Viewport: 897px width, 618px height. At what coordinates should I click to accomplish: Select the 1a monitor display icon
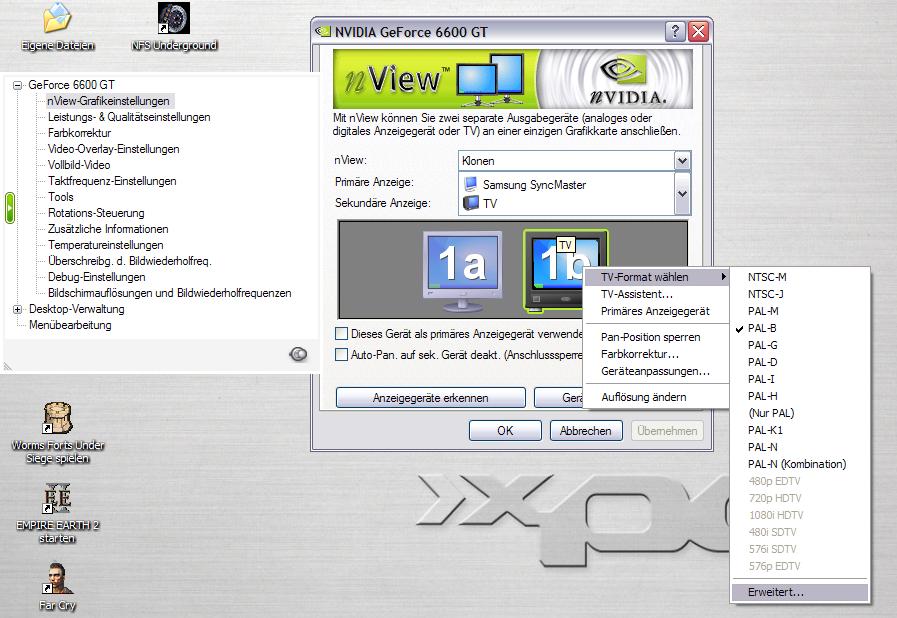pos(462,271)
